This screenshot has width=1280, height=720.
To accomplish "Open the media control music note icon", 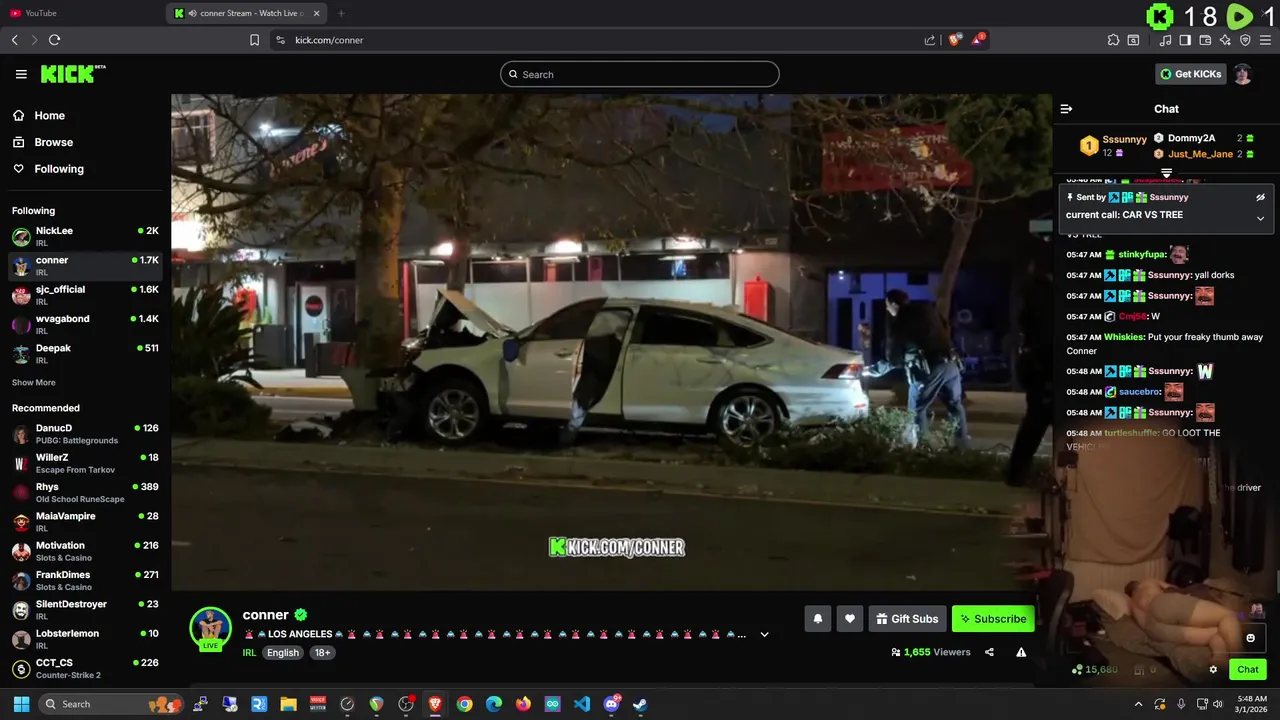I will 1165,40.
